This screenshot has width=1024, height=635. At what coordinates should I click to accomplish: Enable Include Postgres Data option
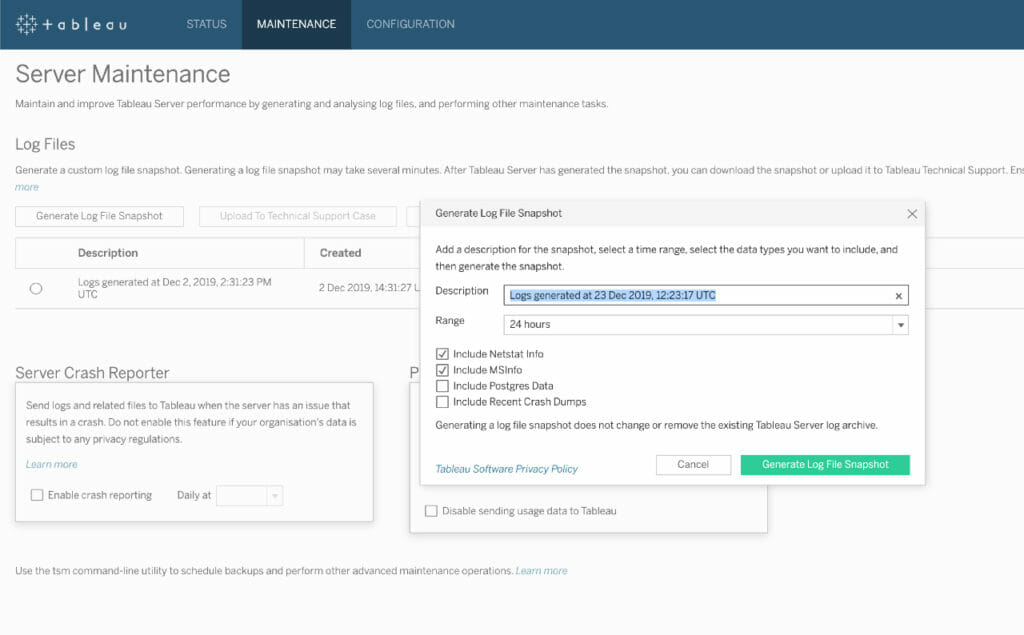442,386
